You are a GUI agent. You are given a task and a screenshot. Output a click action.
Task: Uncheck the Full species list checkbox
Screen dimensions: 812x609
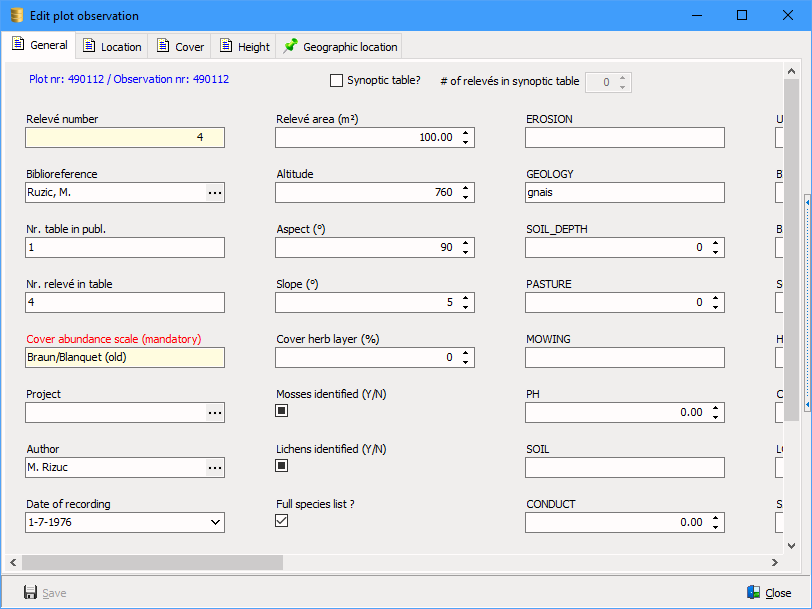[282, 521]
